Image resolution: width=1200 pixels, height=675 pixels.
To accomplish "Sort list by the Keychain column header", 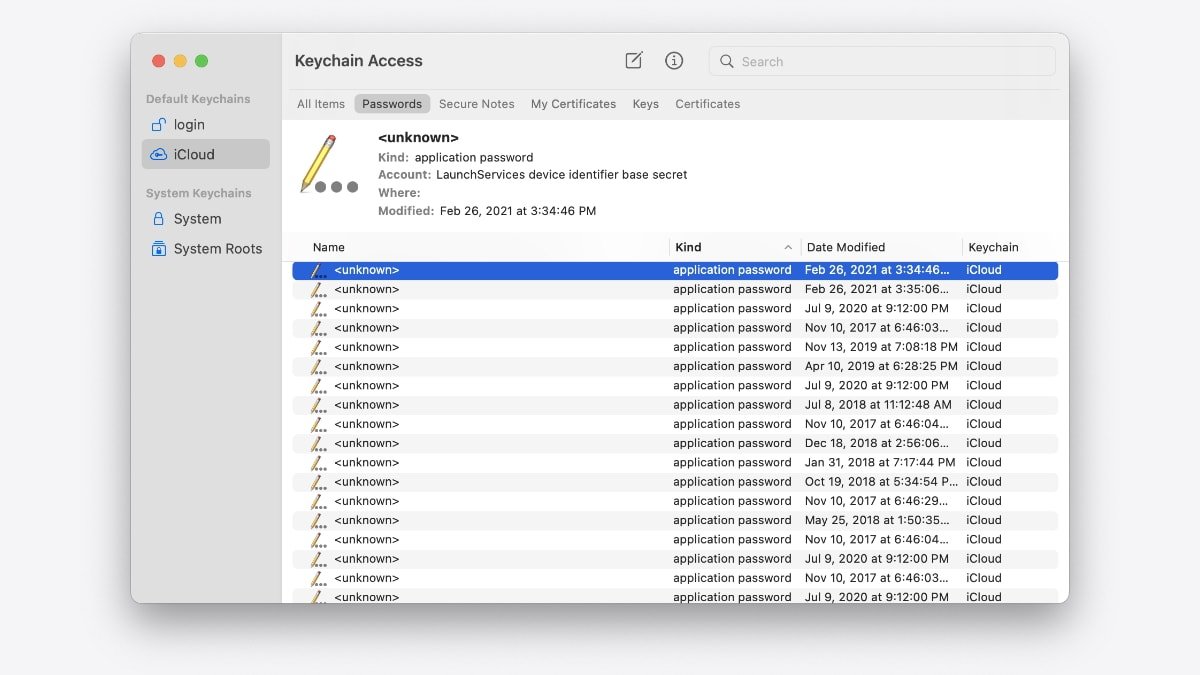I will click(993, 247).
